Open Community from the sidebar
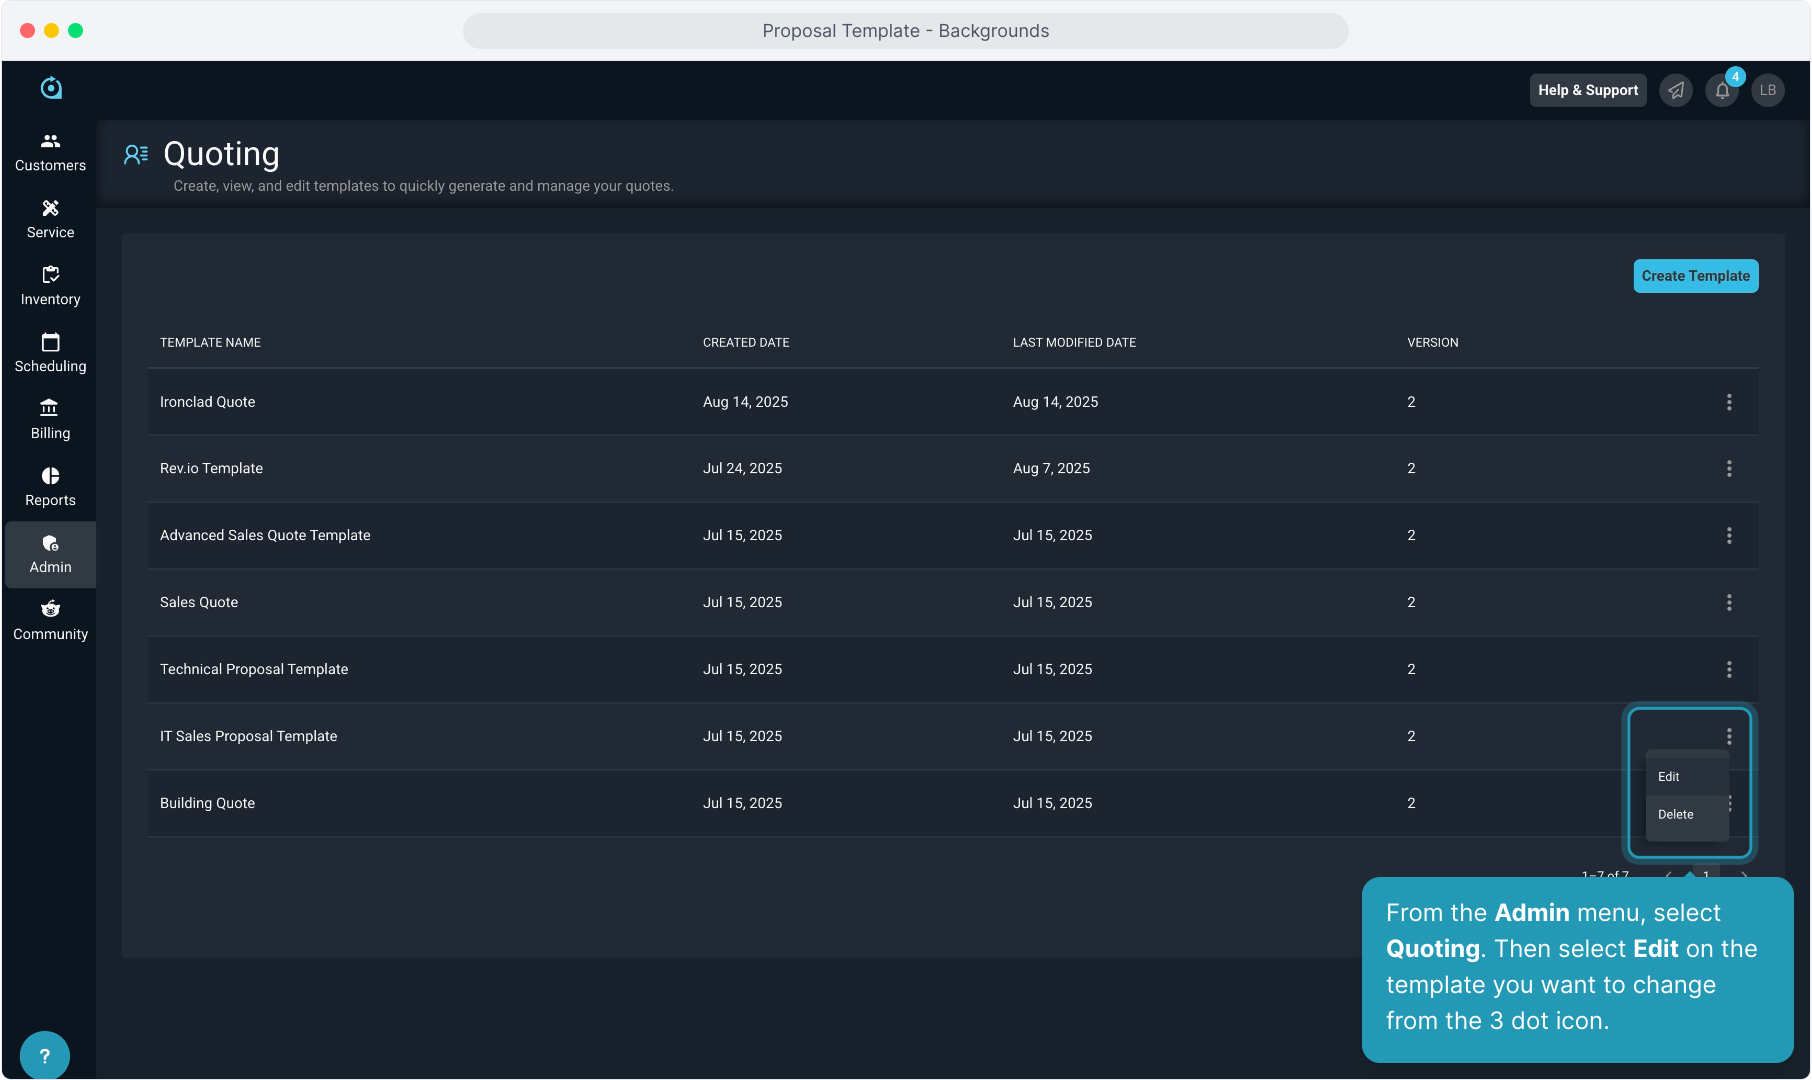 coord(50,622)
